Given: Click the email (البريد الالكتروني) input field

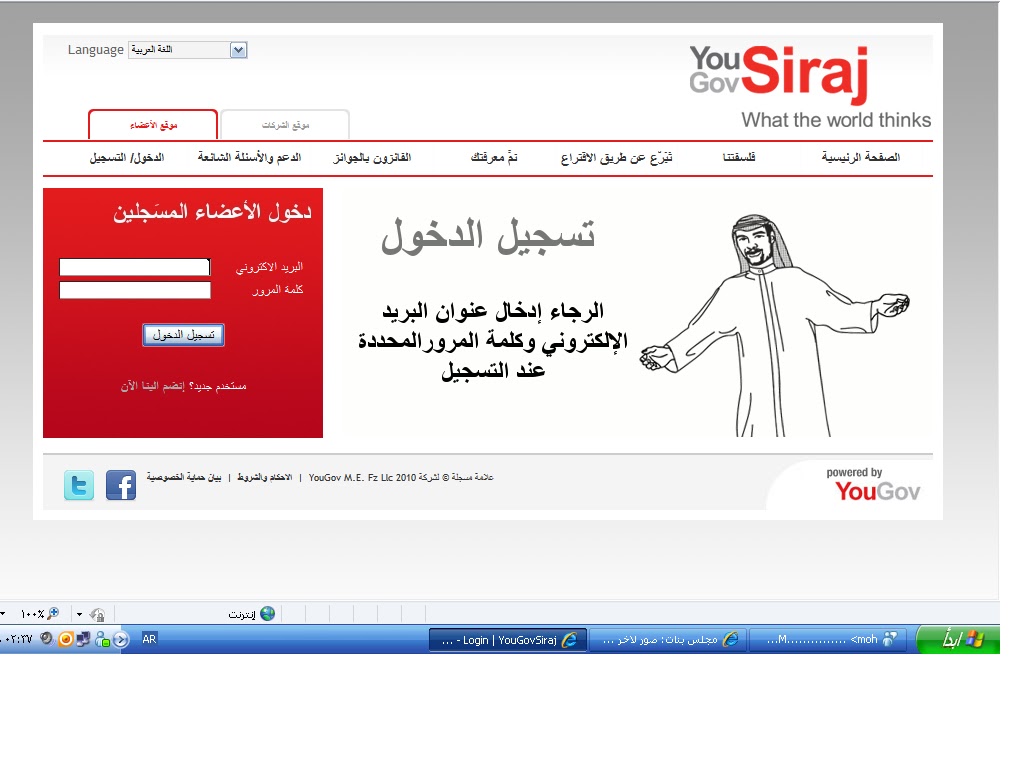Looking at the screenshot, I should point(135,267).
